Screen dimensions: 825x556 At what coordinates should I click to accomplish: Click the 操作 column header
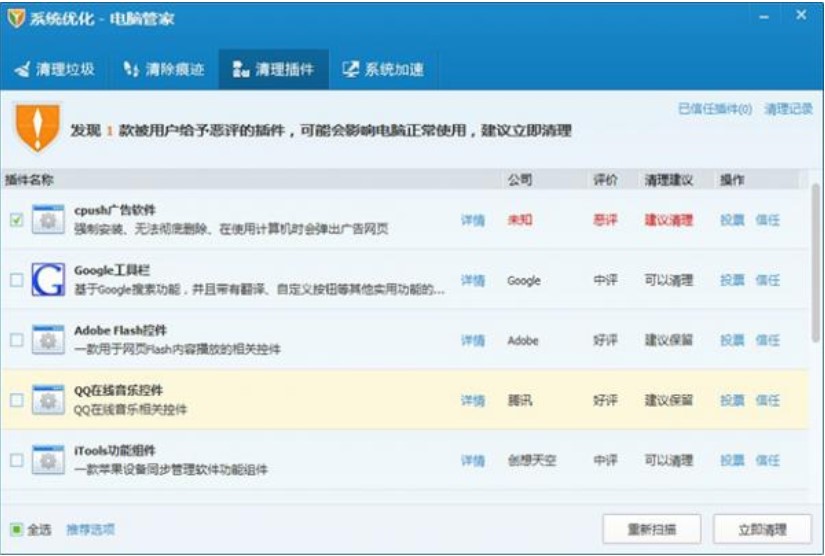tap(732, 180)
